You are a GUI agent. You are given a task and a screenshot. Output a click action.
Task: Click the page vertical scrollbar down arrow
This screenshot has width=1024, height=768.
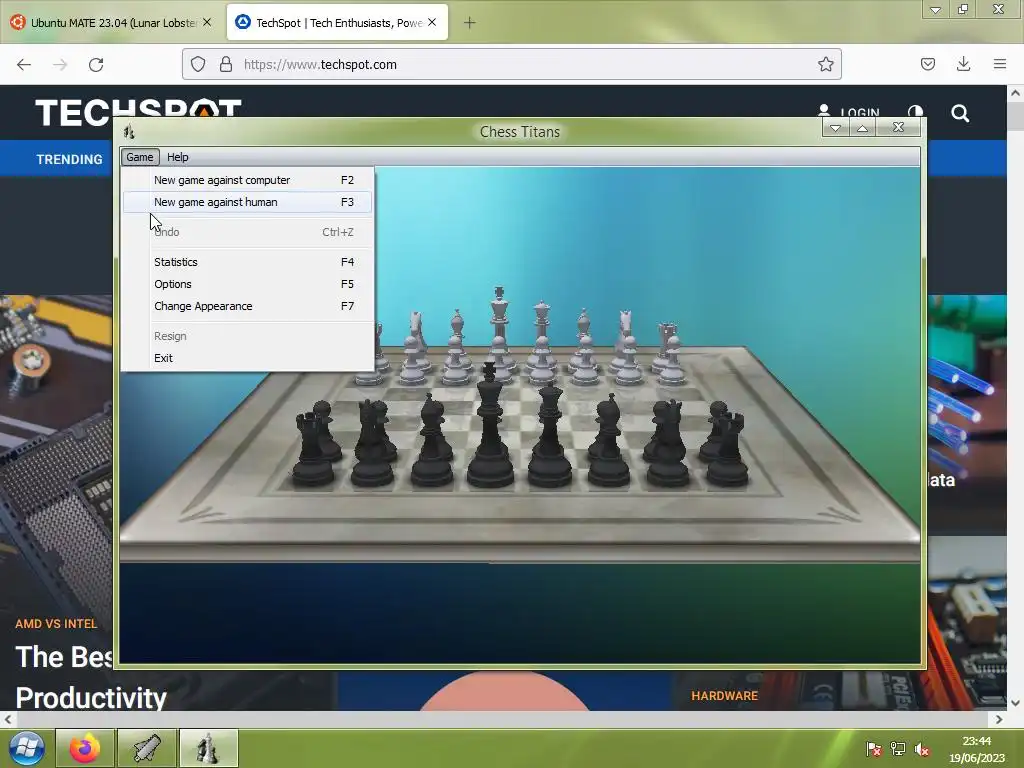point(1015,703)
